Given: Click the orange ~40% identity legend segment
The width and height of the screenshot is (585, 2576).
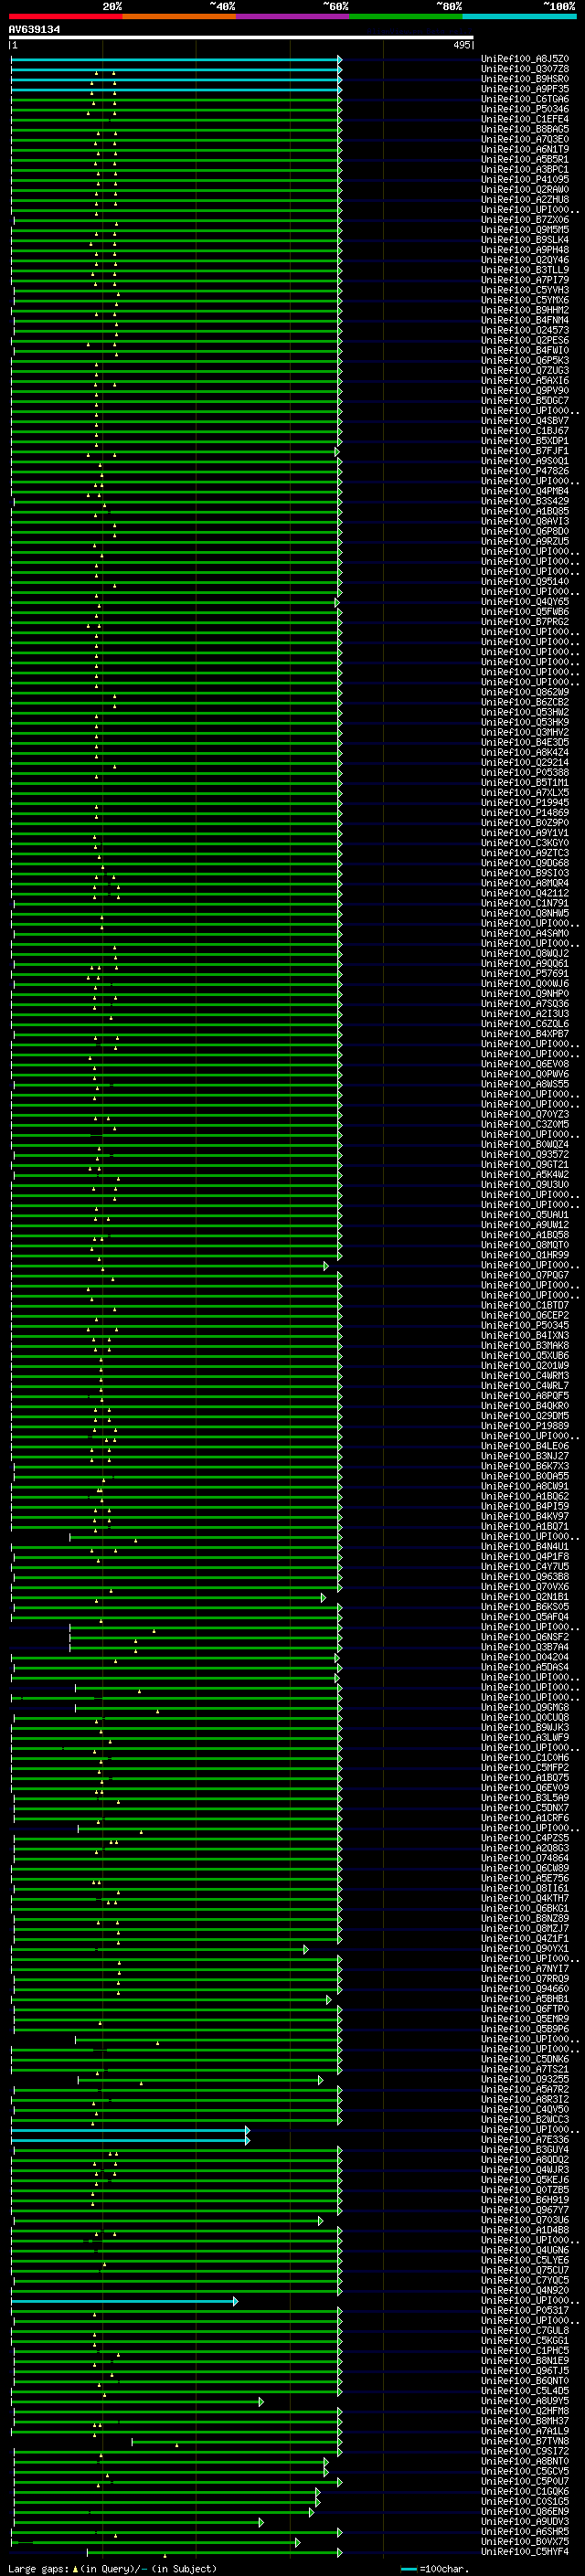Looking at the screenshot, I should point(179,16).
